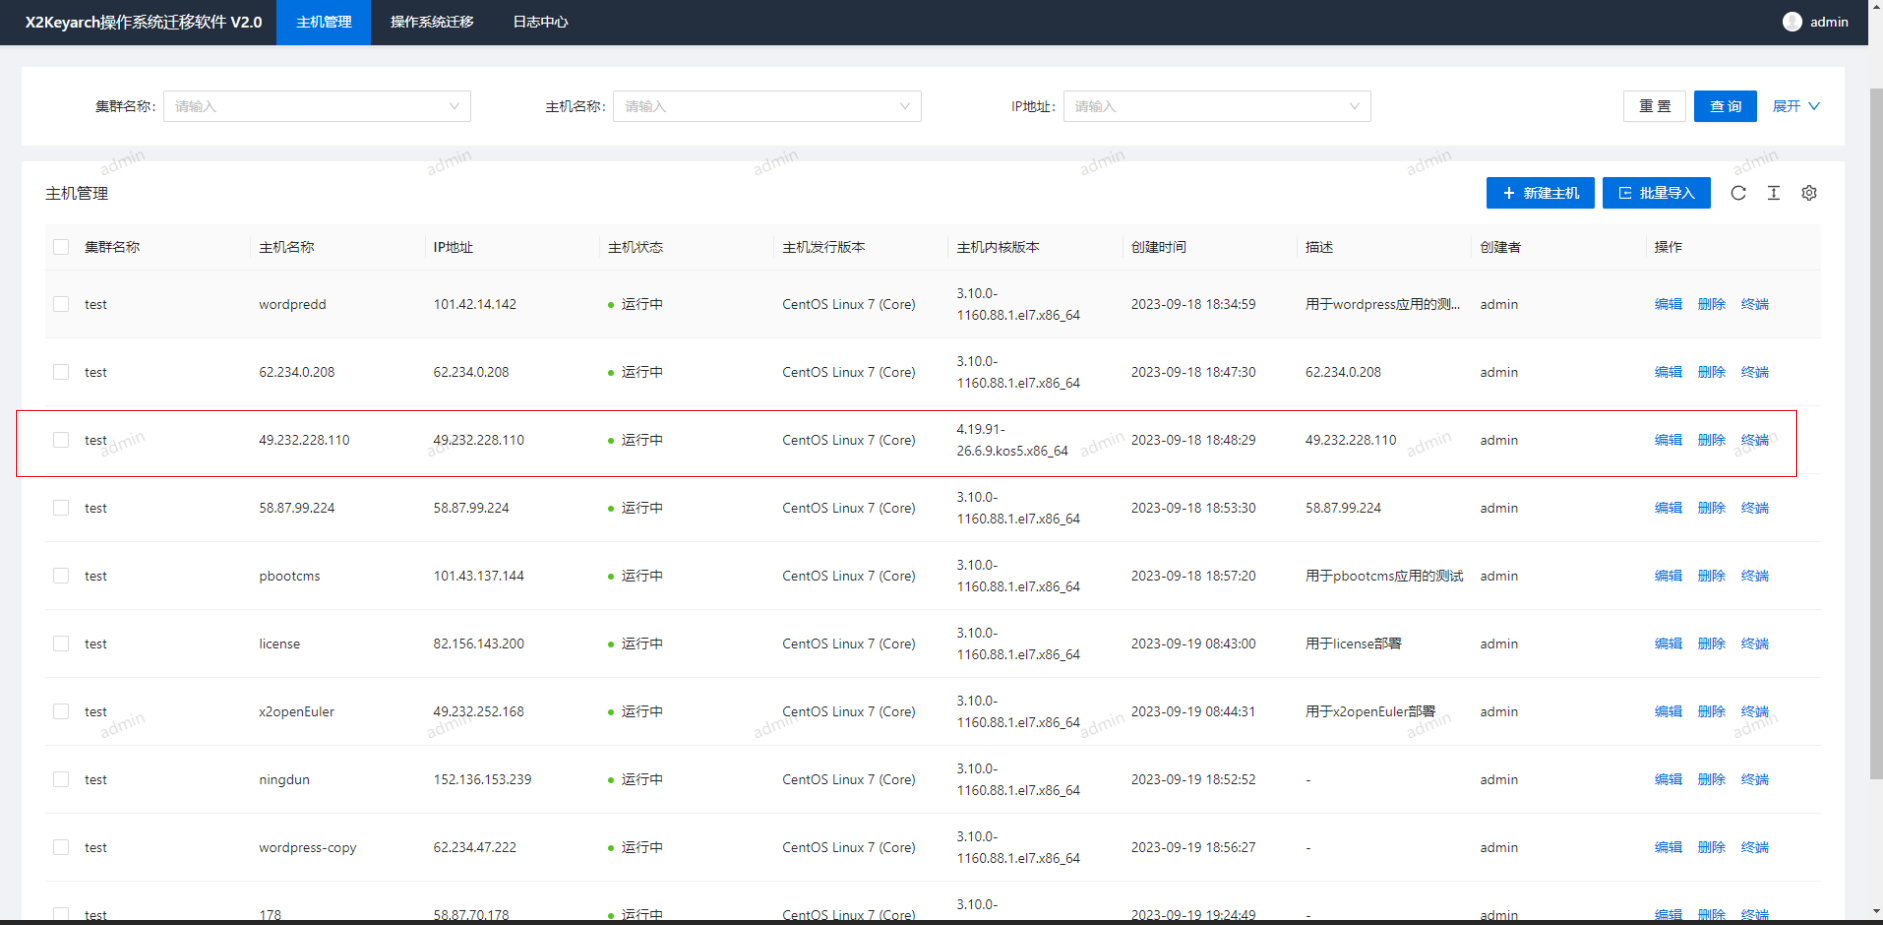Click the admin username label
This screenshot has height=925, width=1883.
(x=1829, y=22)
